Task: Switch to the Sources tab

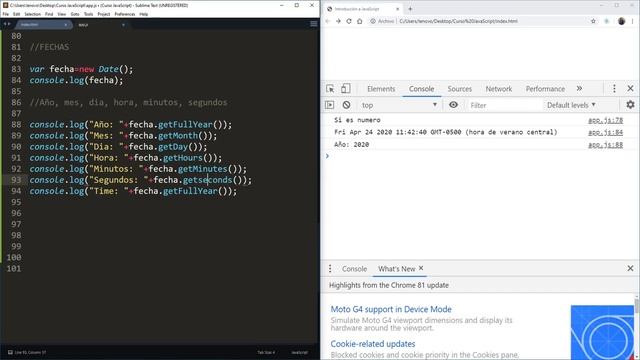Action: click(459, 89)
